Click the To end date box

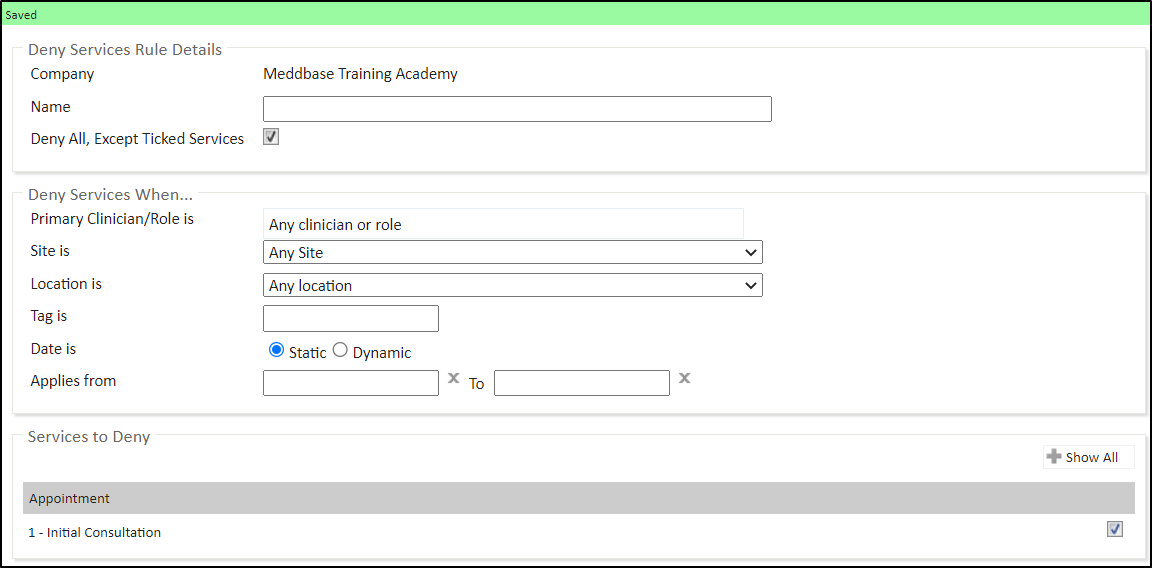coord(581,383)
